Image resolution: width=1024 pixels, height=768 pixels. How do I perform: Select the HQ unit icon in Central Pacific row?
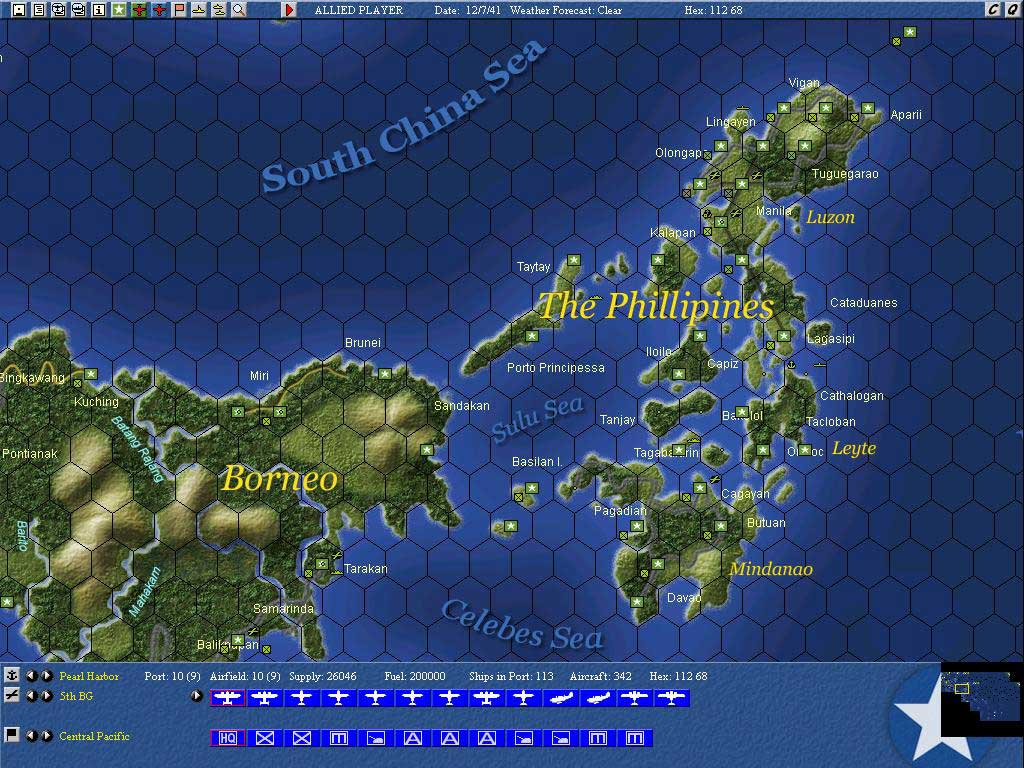coord(227,738)
